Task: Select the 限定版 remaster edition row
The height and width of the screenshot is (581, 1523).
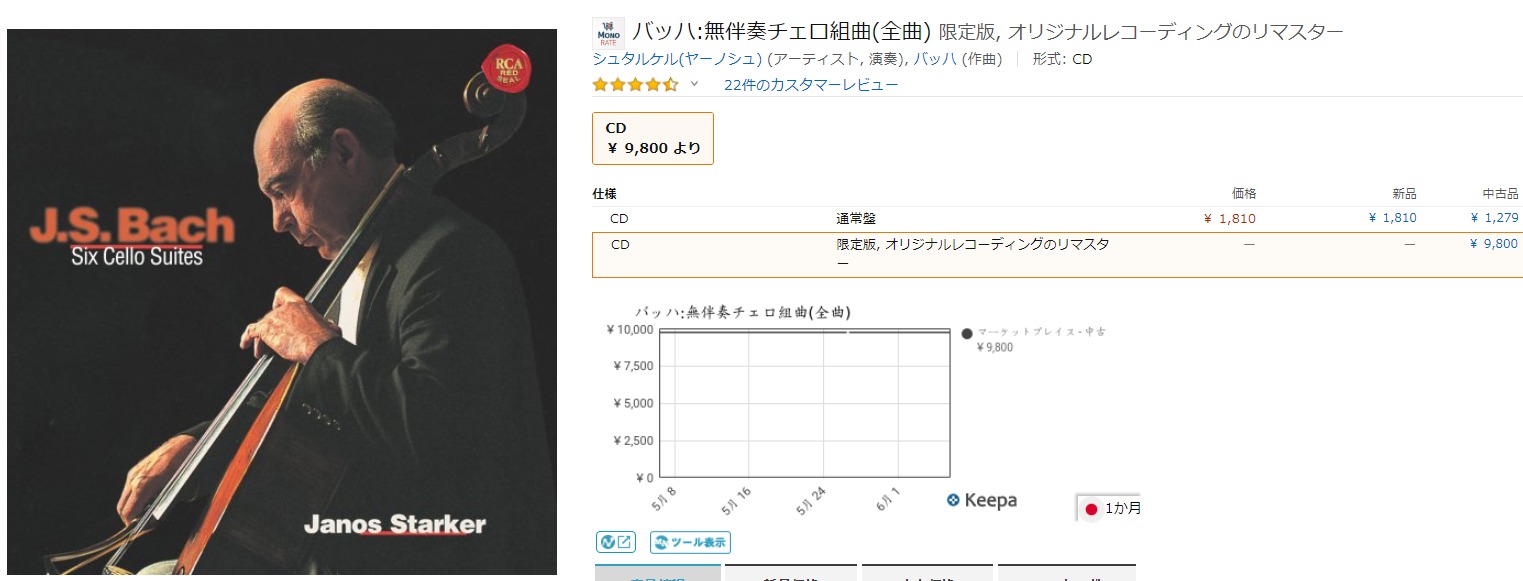Action: (x=1057, y=255)
